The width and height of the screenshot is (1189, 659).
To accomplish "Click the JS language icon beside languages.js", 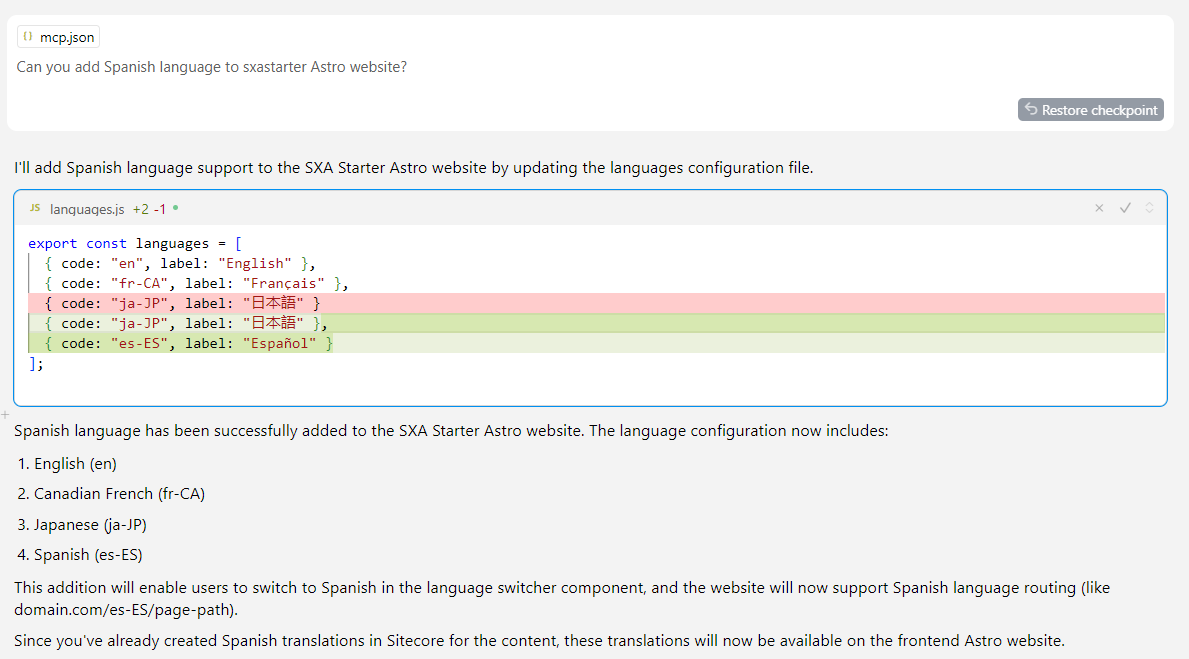I will pos(35,209).
